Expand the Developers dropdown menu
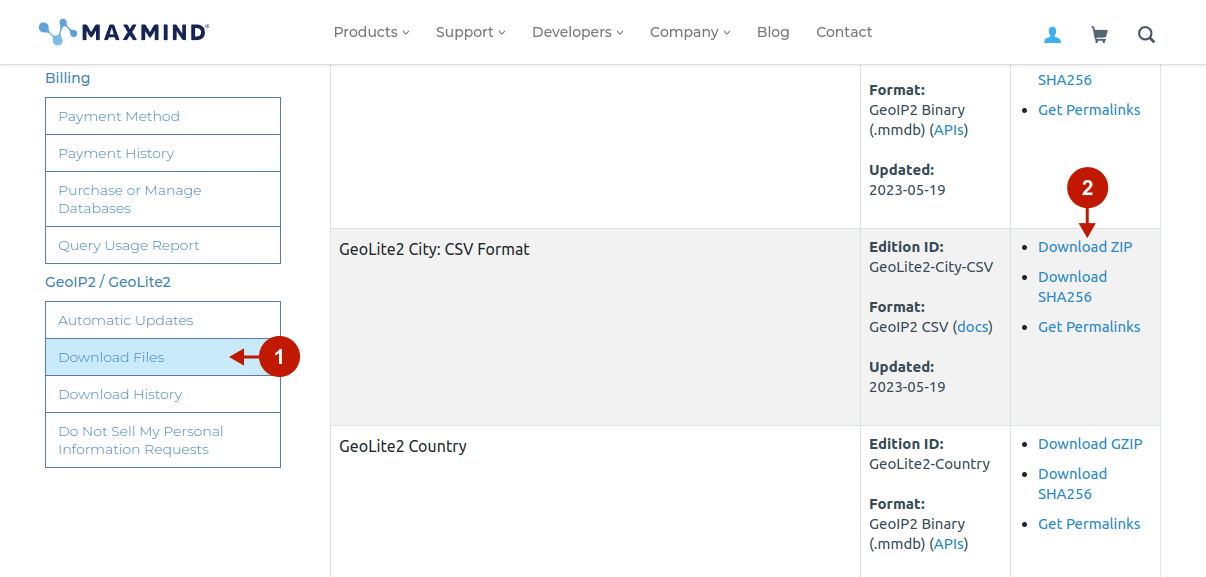Viewport: 1206px width, 577px height. [x=577, y=32]
